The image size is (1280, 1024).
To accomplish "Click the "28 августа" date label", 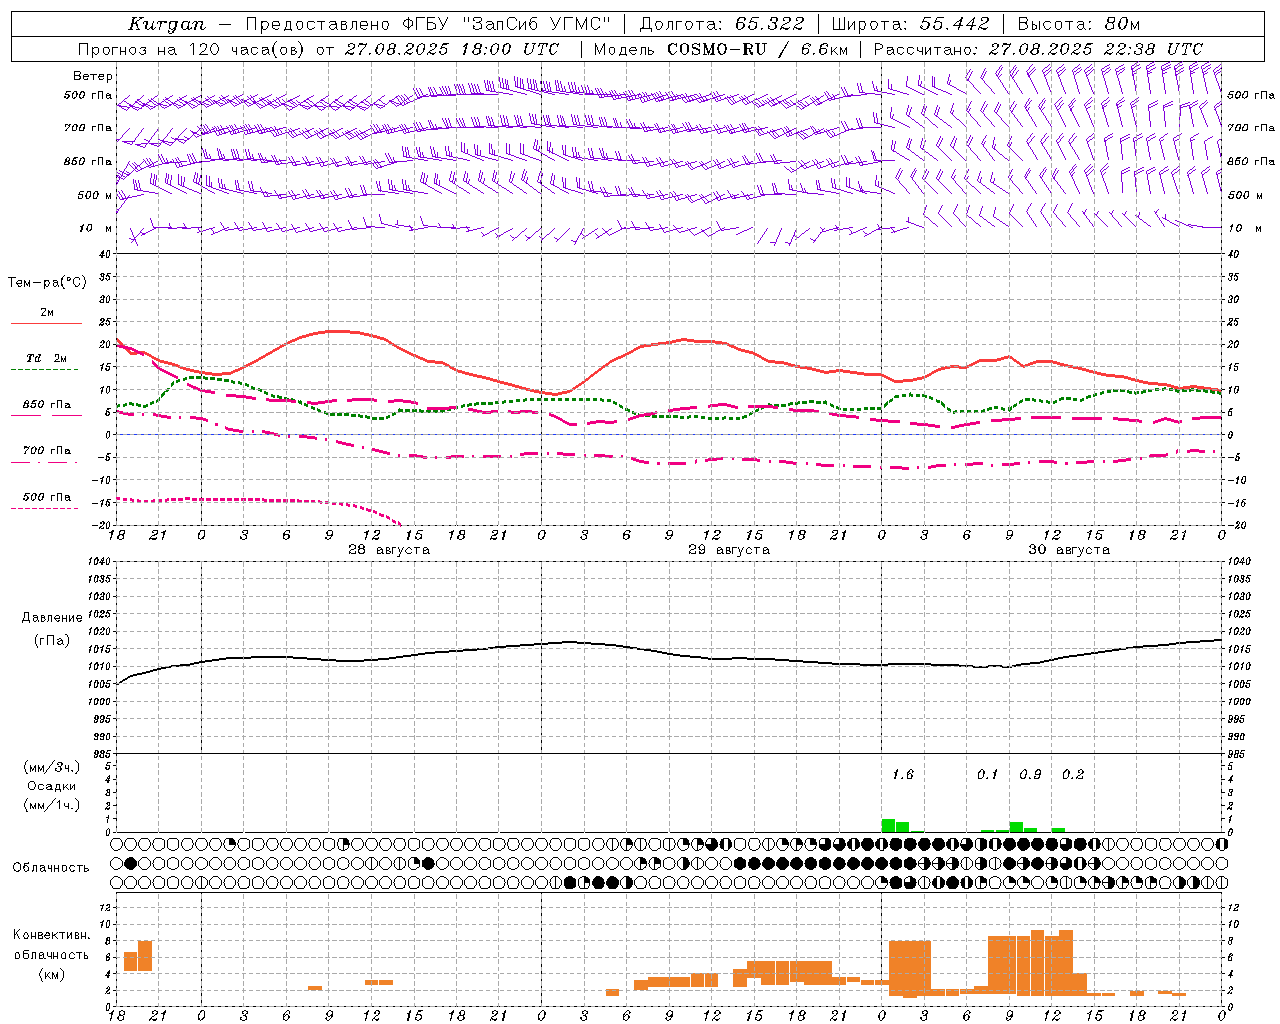I will (389, 550).
